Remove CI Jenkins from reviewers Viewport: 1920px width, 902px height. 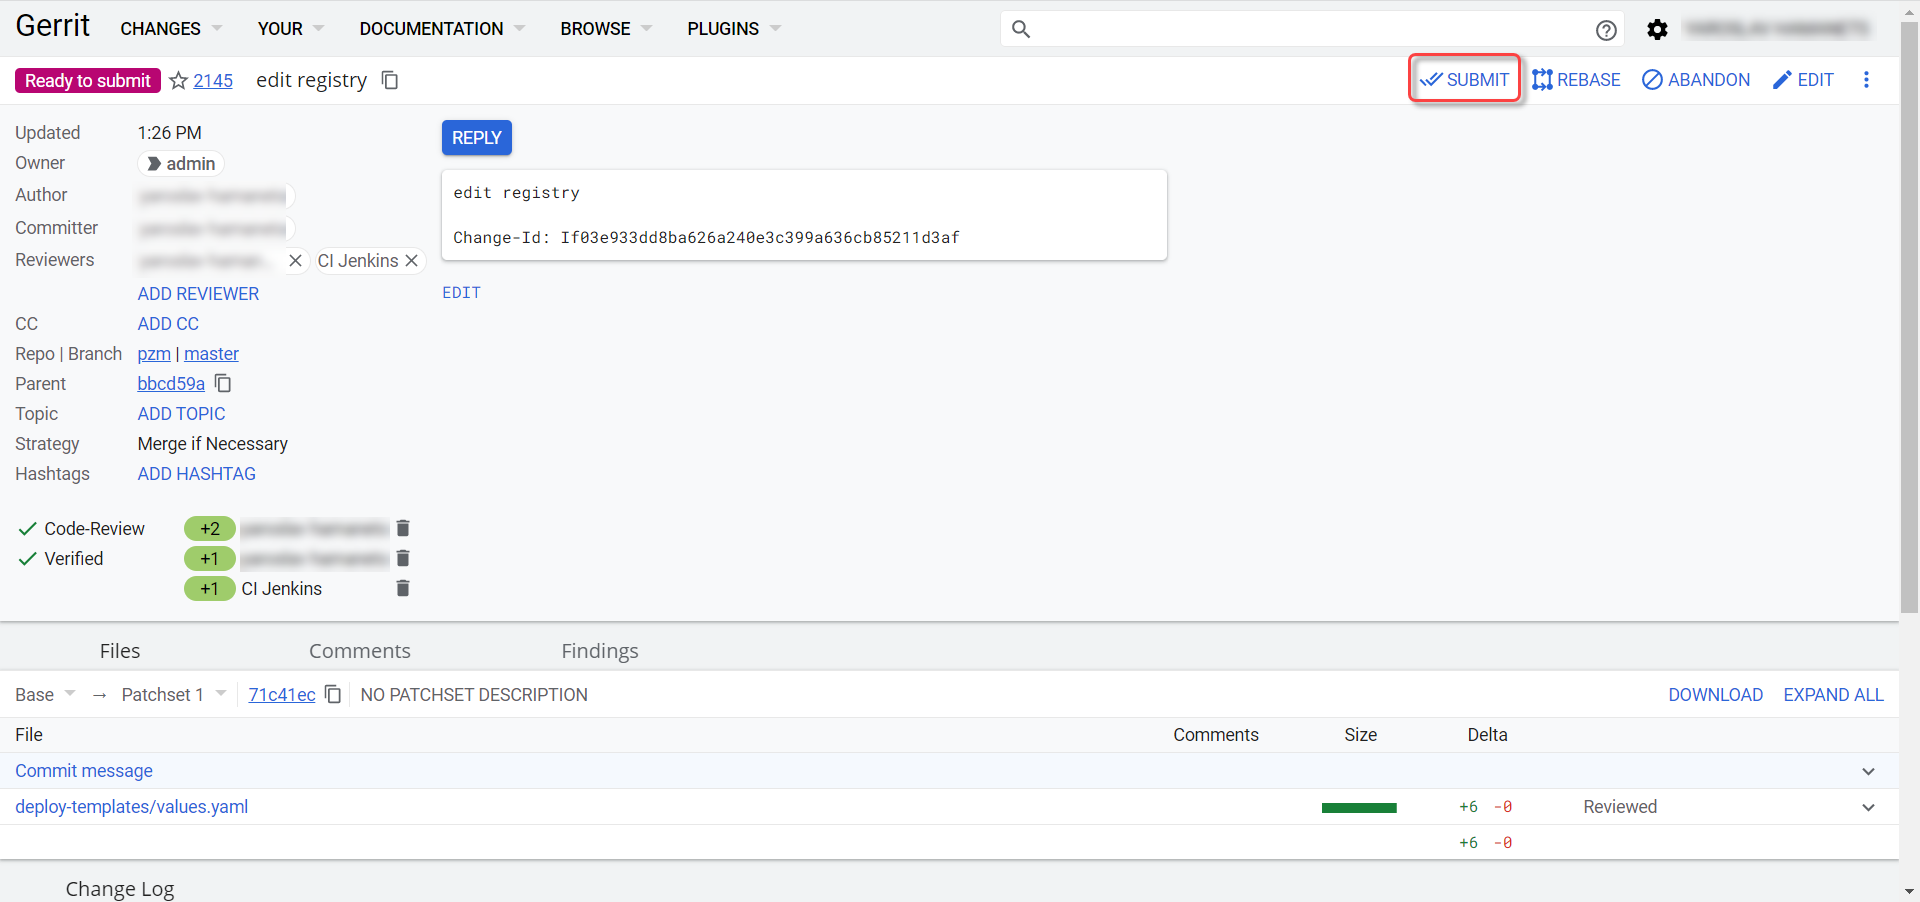[x=411, y=261]
